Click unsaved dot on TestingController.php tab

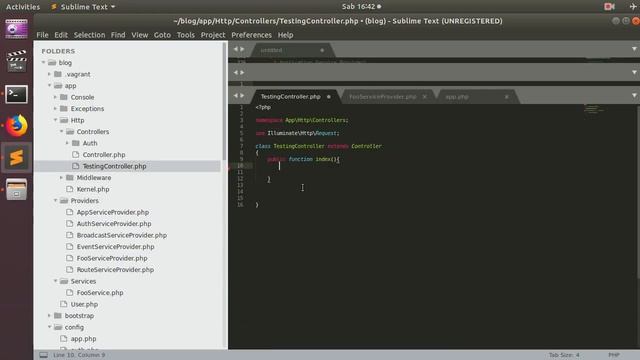(x=329, y=97)
